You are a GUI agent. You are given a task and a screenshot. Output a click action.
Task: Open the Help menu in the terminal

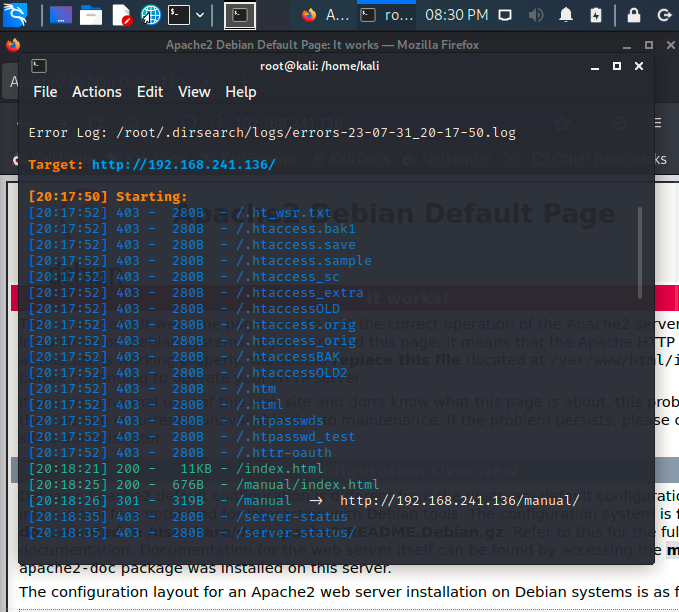(241, 92)
